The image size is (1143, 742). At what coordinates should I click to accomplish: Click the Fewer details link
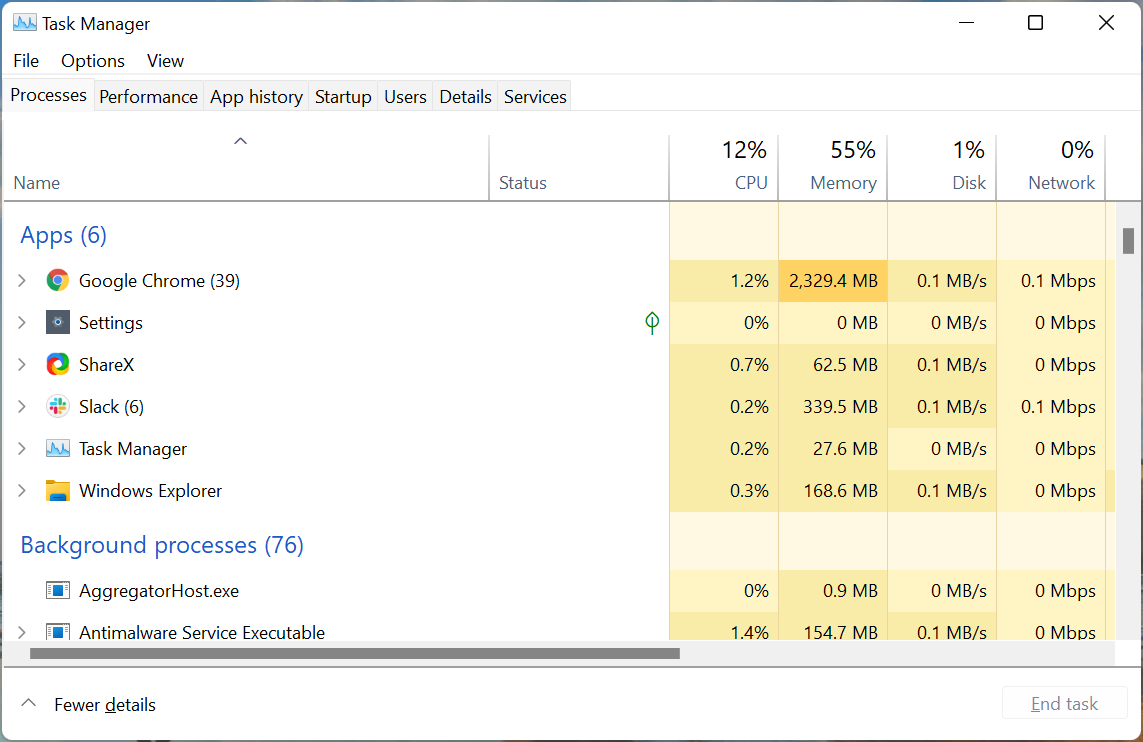tap(105, 704)
